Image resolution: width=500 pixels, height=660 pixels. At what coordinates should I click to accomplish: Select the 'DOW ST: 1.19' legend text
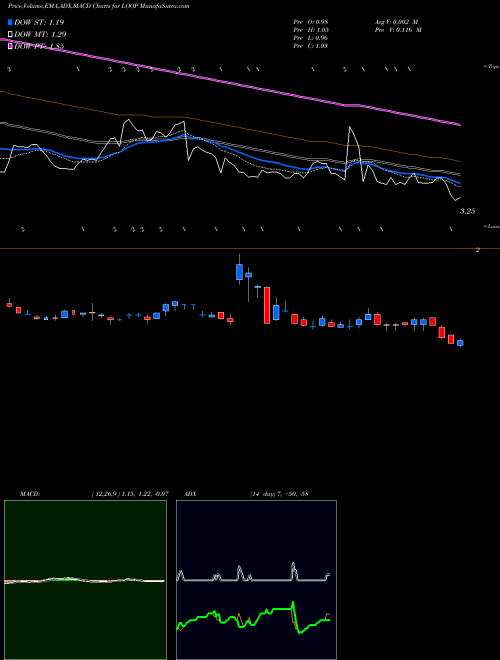coord(39,22)
